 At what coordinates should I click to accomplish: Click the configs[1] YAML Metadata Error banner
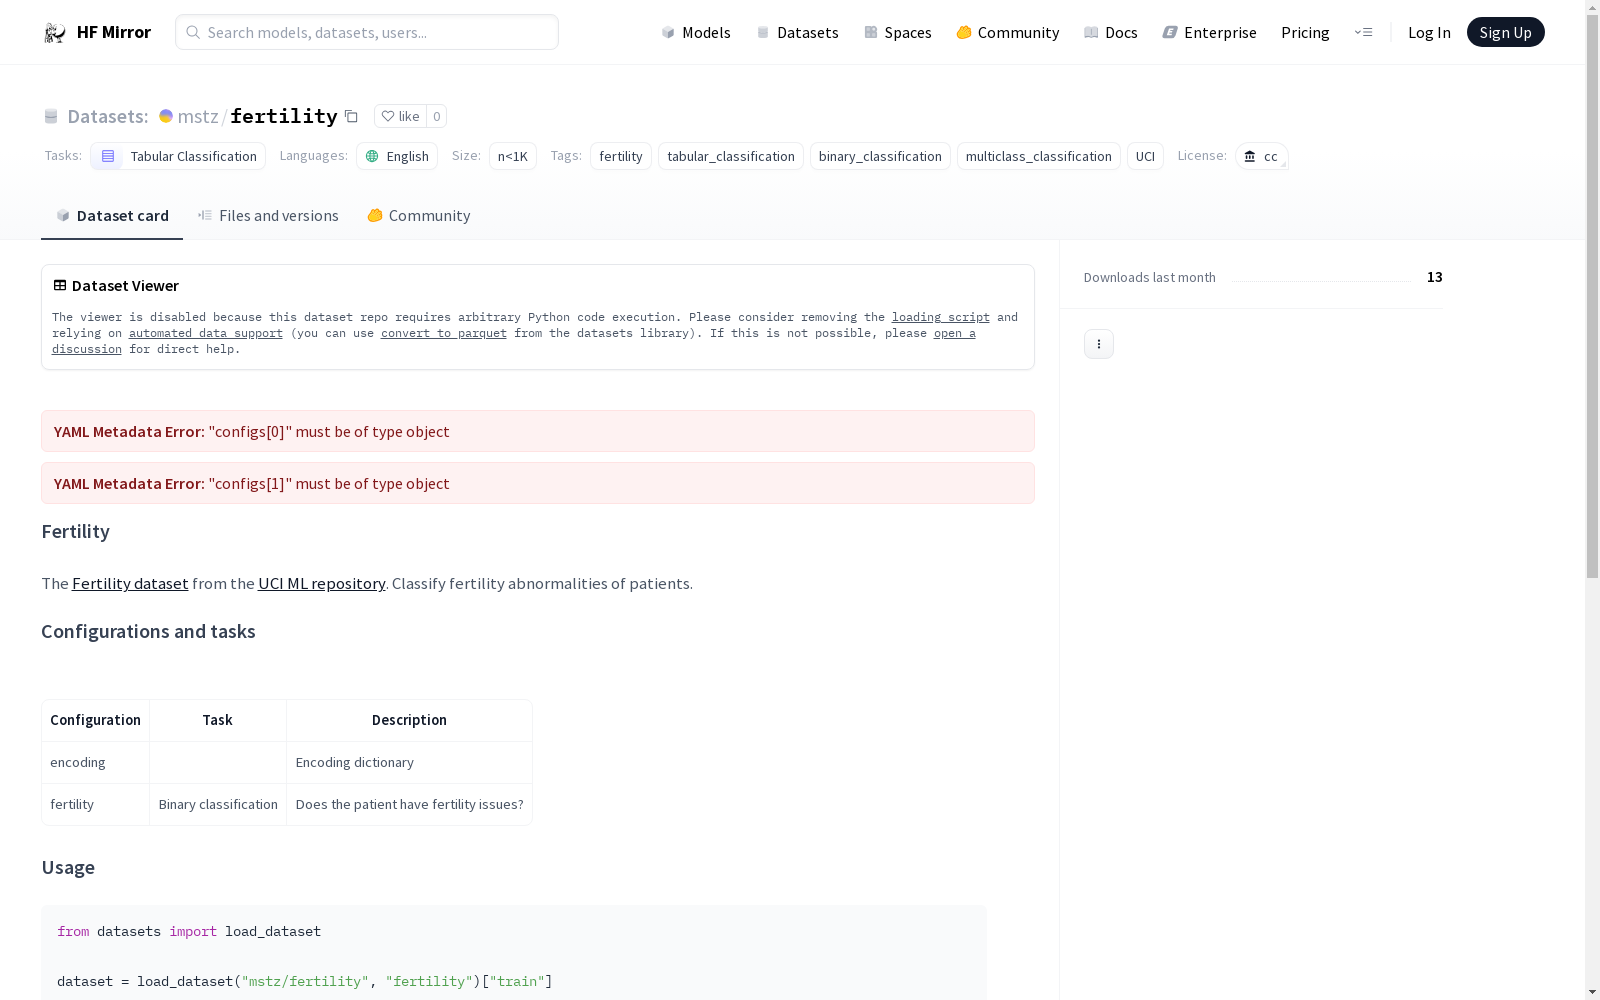[x=538, y=483]
